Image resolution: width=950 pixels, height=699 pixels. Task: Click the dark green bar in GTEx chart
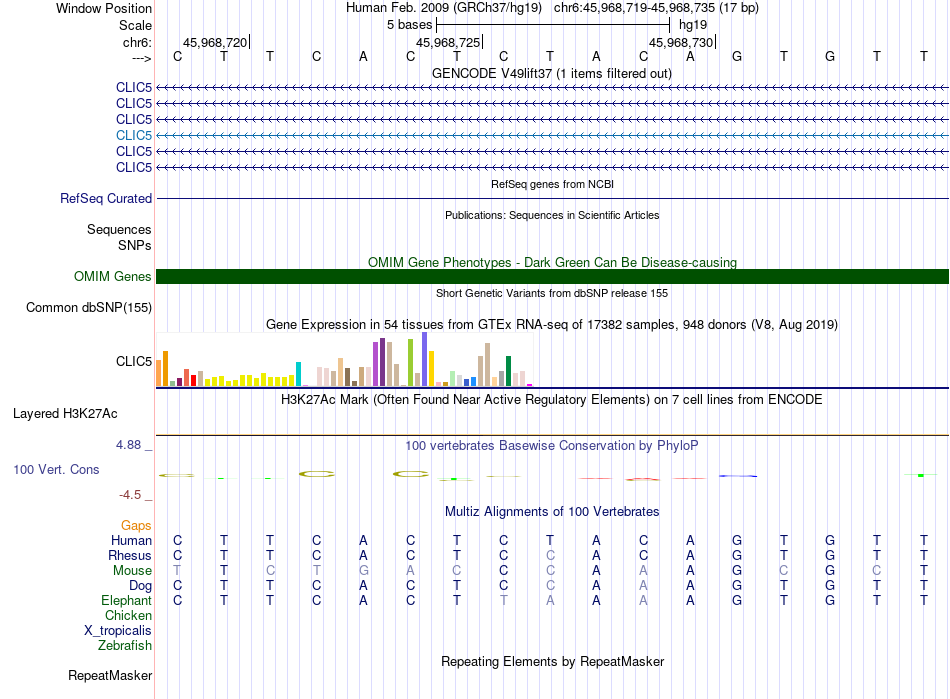pyautogui.click(x=509, y=370)
